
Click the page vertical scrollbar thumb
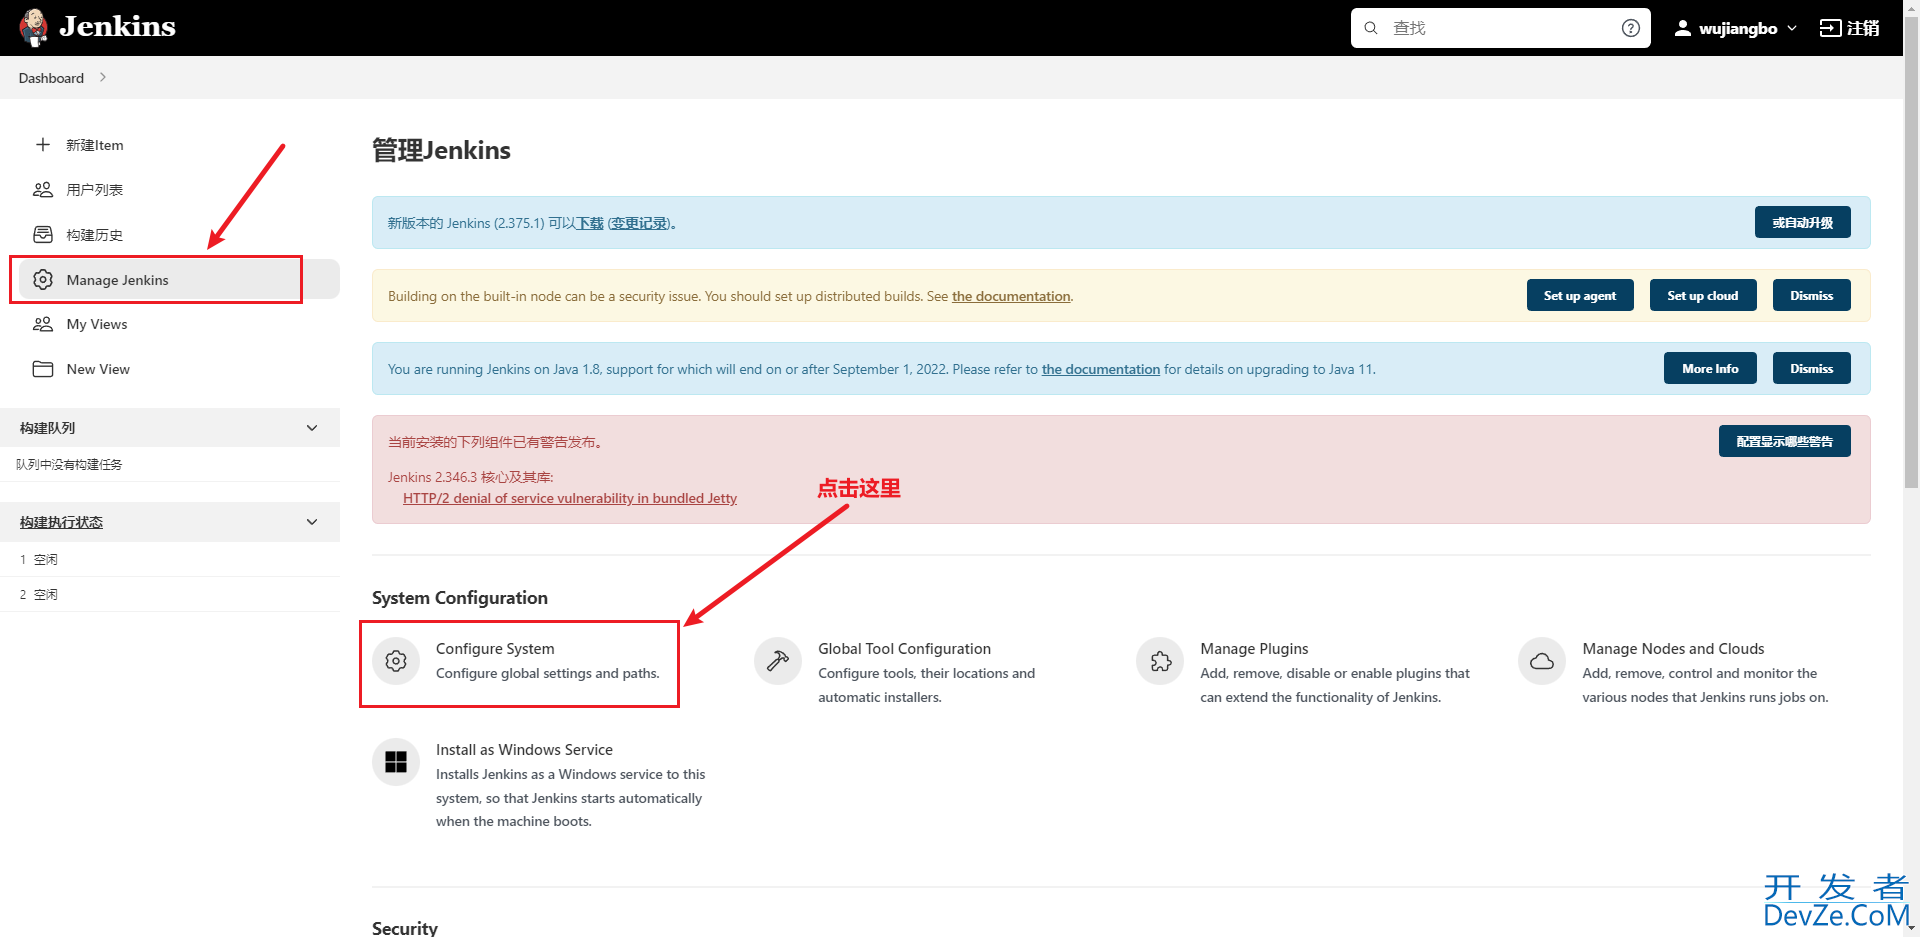(1911, 250)
